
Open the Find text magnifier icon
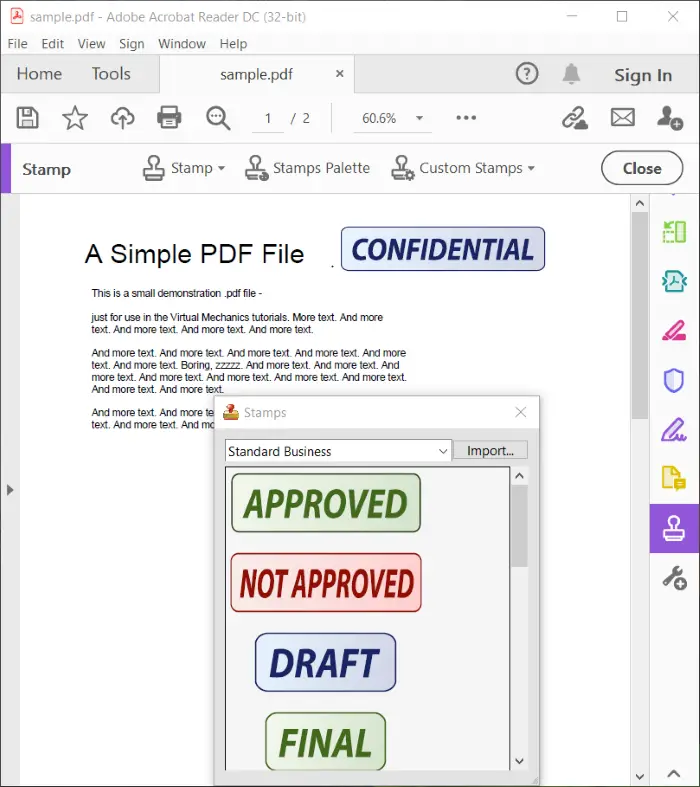click(218, 118)
